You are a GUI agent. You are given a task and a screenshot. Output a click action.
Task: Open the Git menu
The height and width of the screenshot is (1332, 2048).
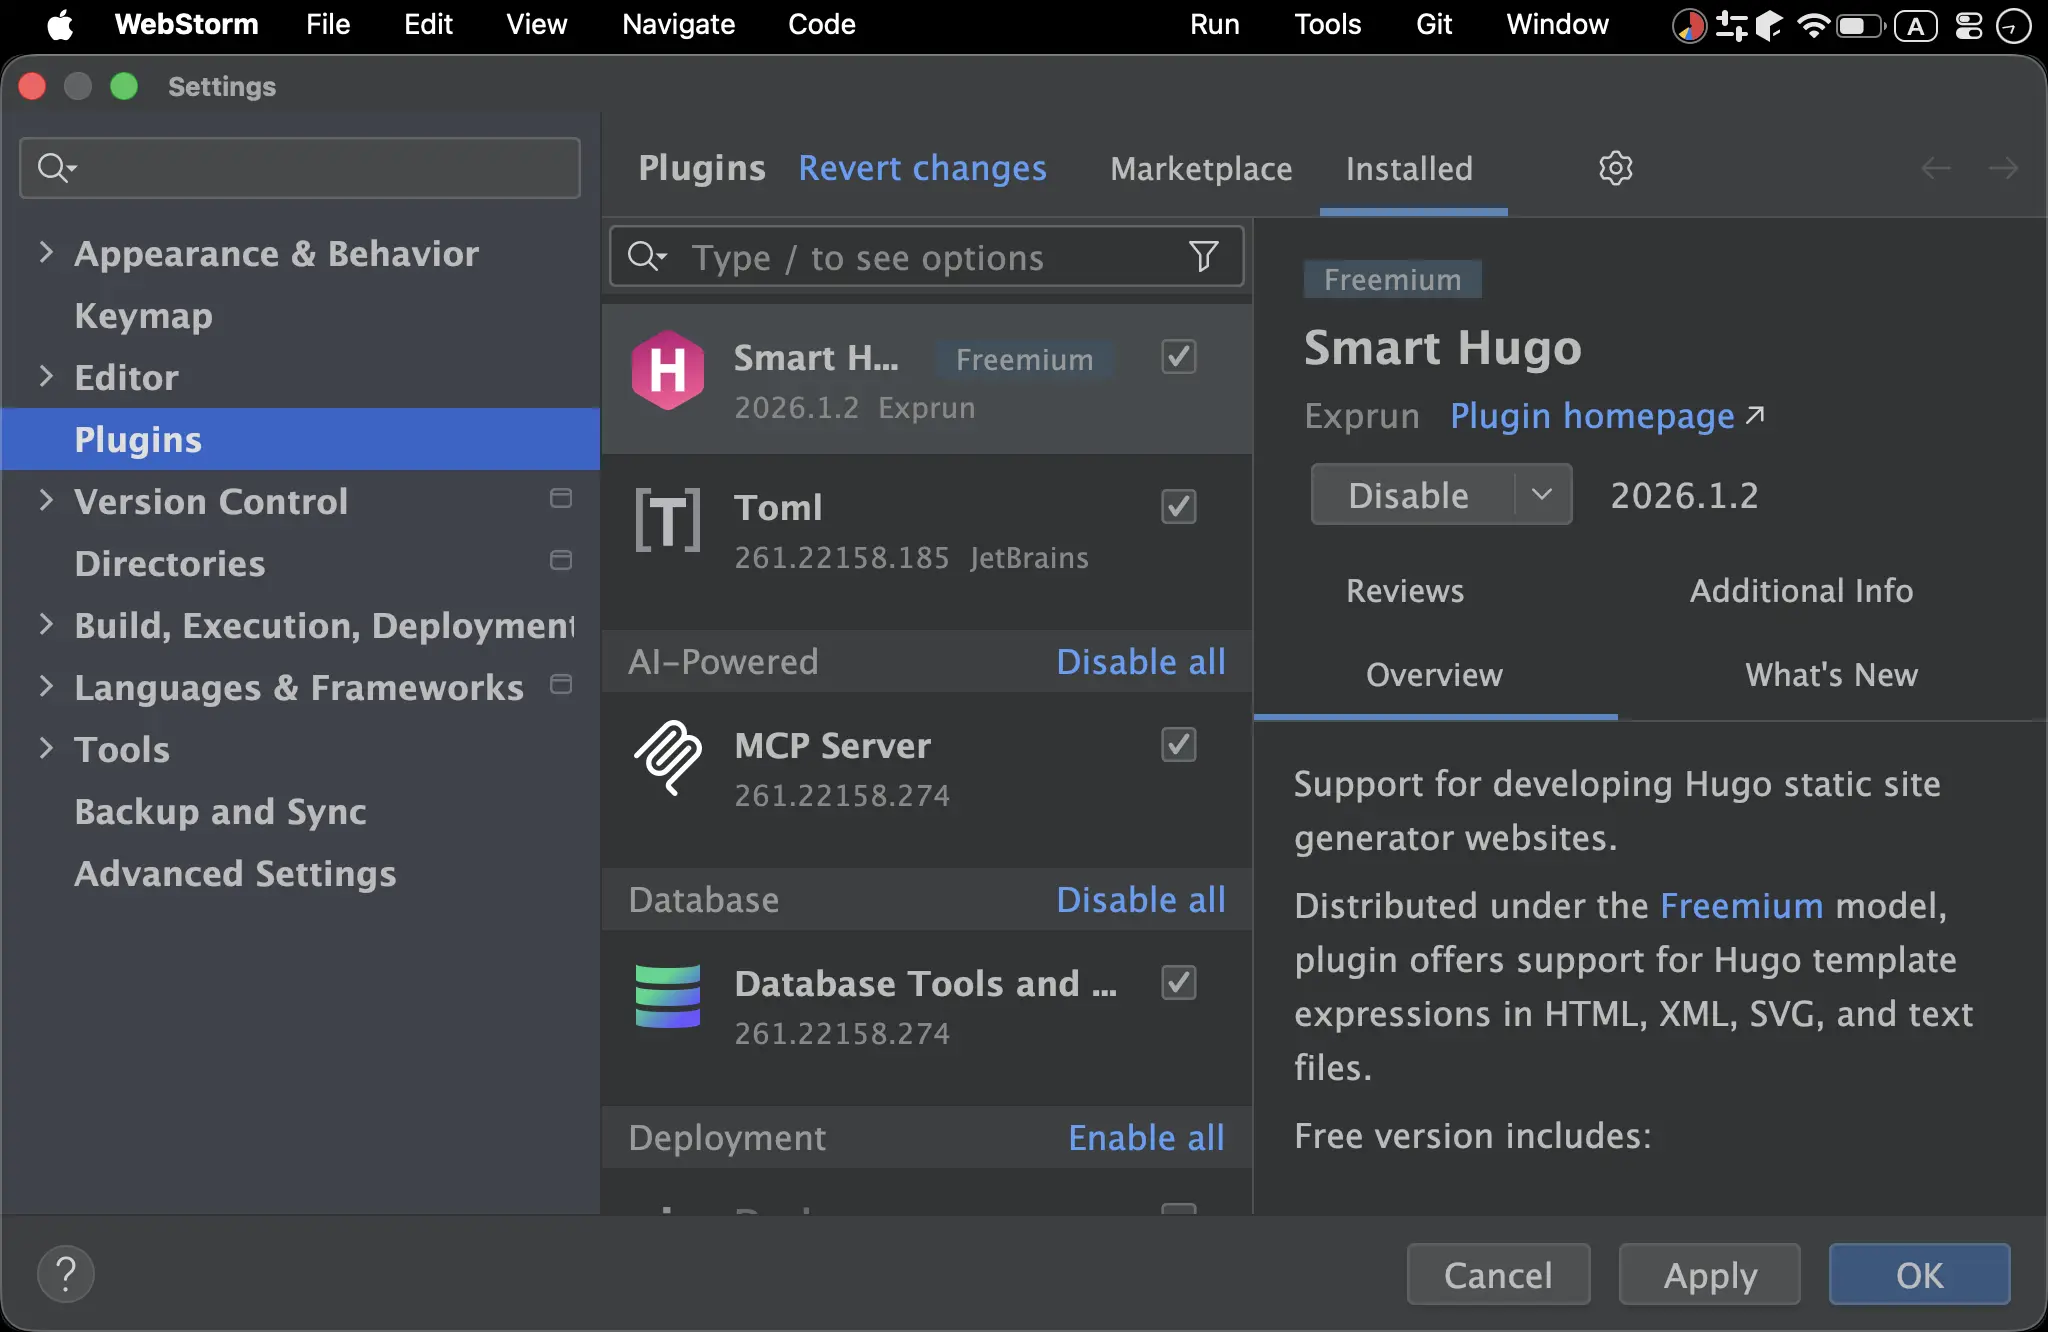coord(1434,24)
